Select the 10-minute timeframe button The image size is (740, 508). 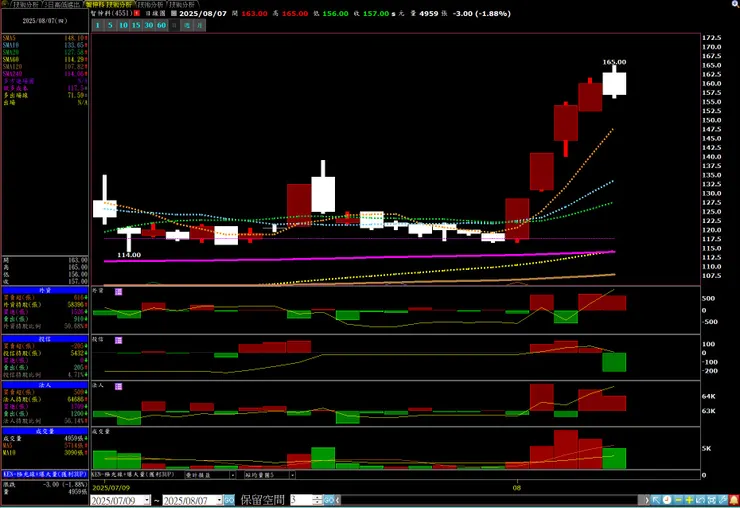(123, 25)
